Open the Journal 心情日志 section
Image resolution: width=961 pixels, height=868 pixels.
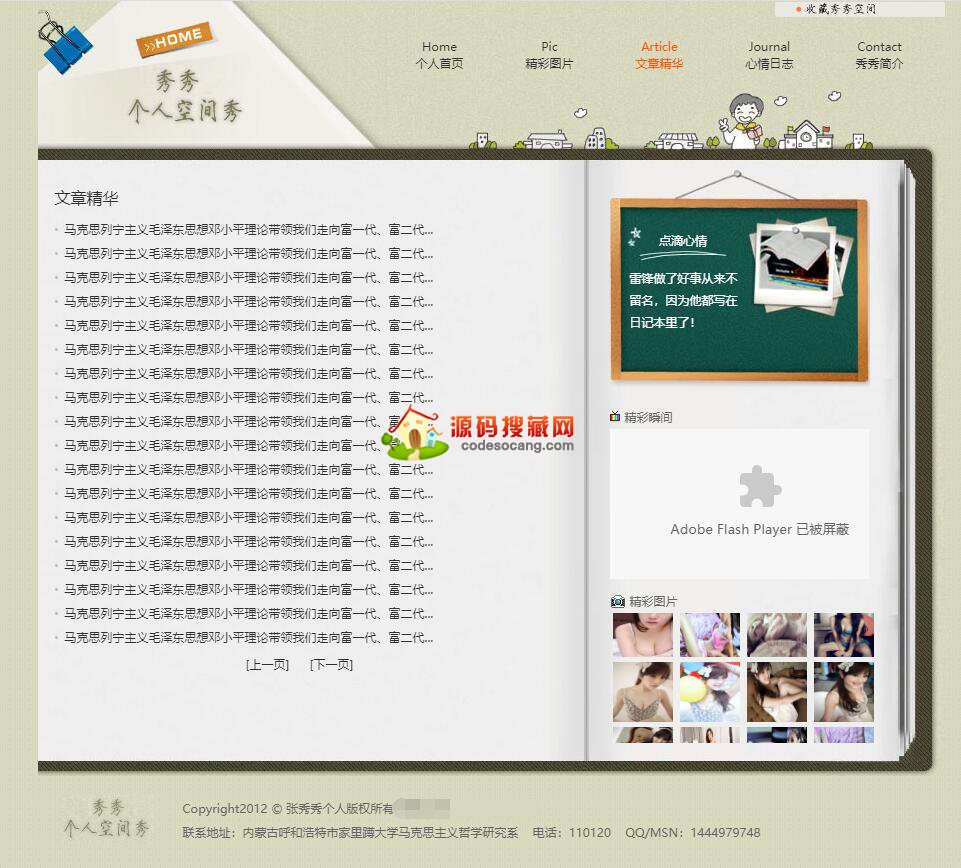pos(769,55)
